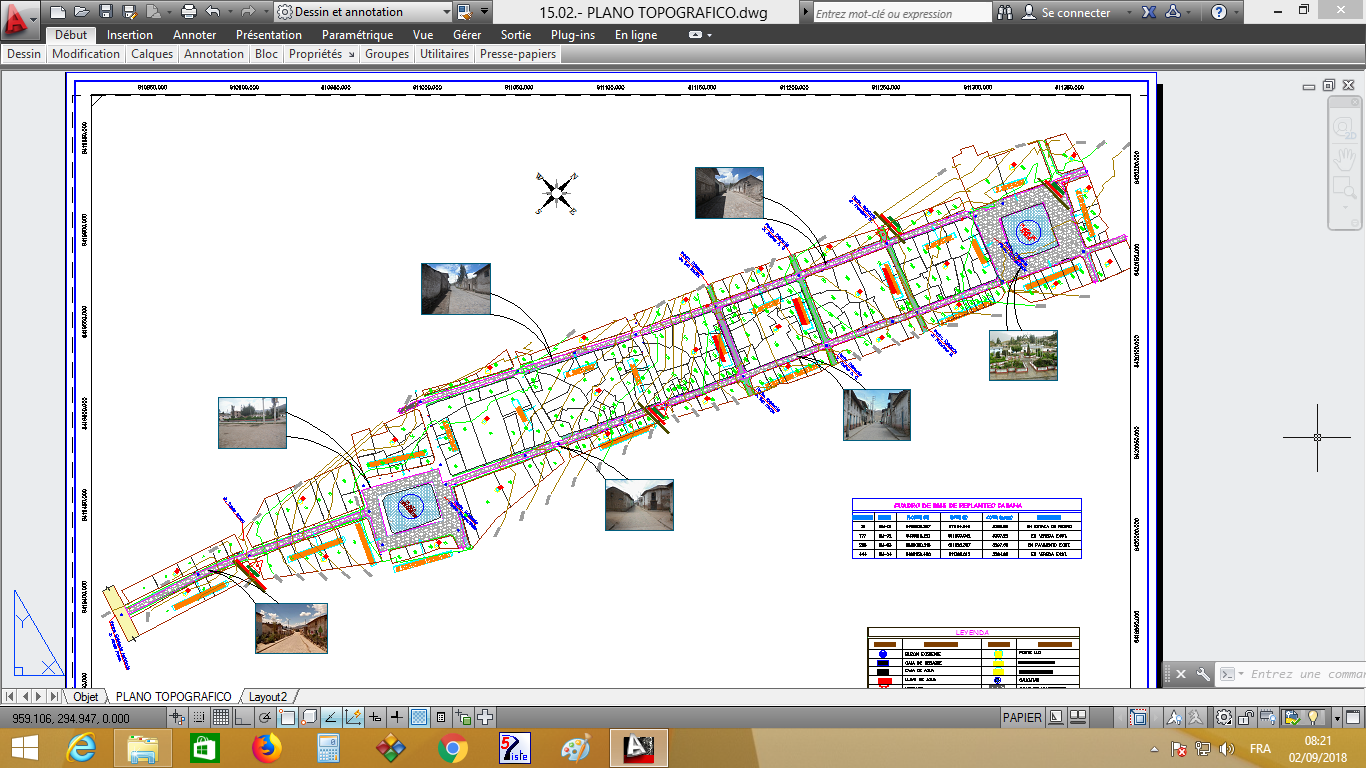
Task: Toggle grid display in the status bar
Action: 222,716
